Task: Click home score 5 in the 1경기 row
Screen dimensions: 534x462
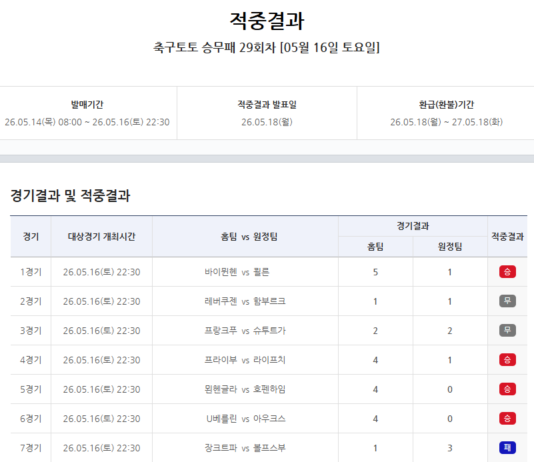Action: point(375,272)
